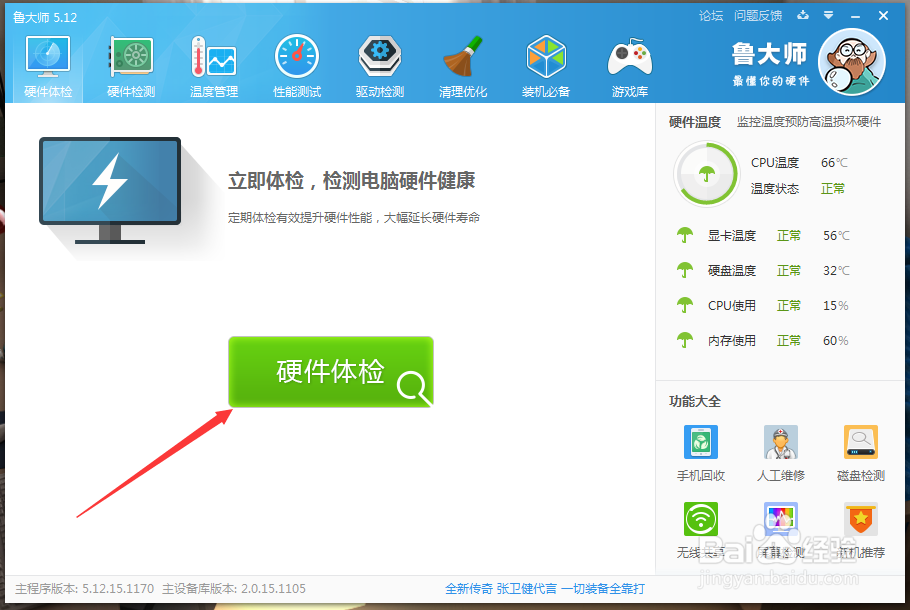Click the 温度状态 正常 status
This screenshot has width=910, height=610.
[833, 189]
